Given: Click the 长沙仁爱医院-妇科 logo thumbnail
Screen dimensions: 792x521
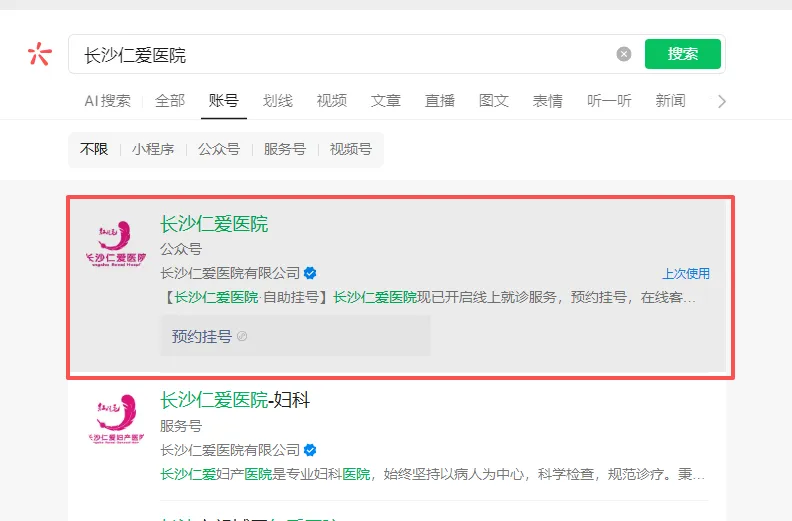Looking at the screenshot, I should [x=116, y=419].
